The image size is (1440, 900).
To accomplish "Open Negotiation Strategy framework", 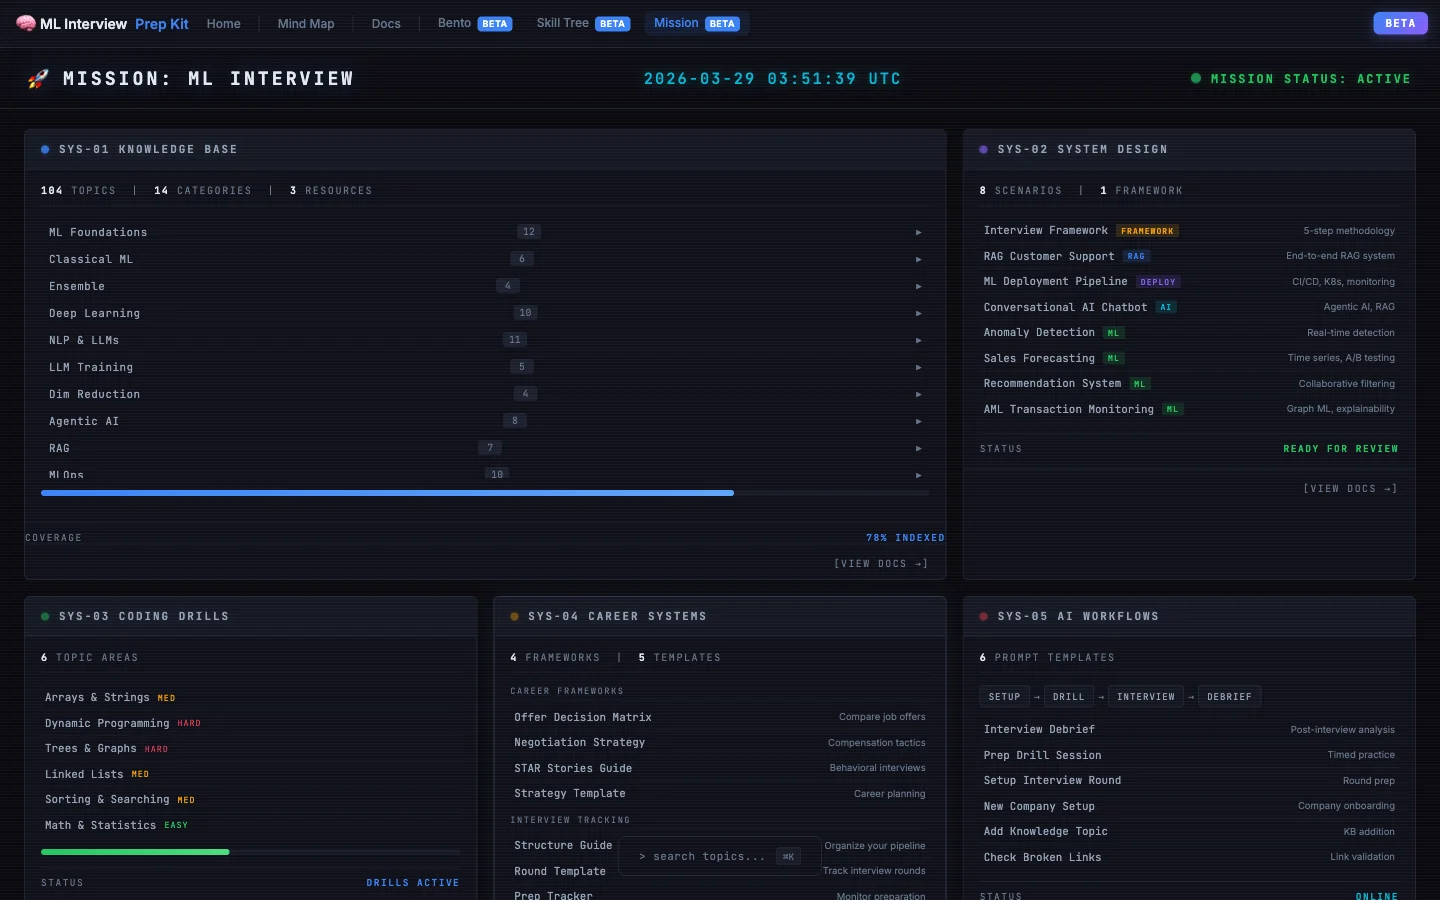I will [720, 743].
